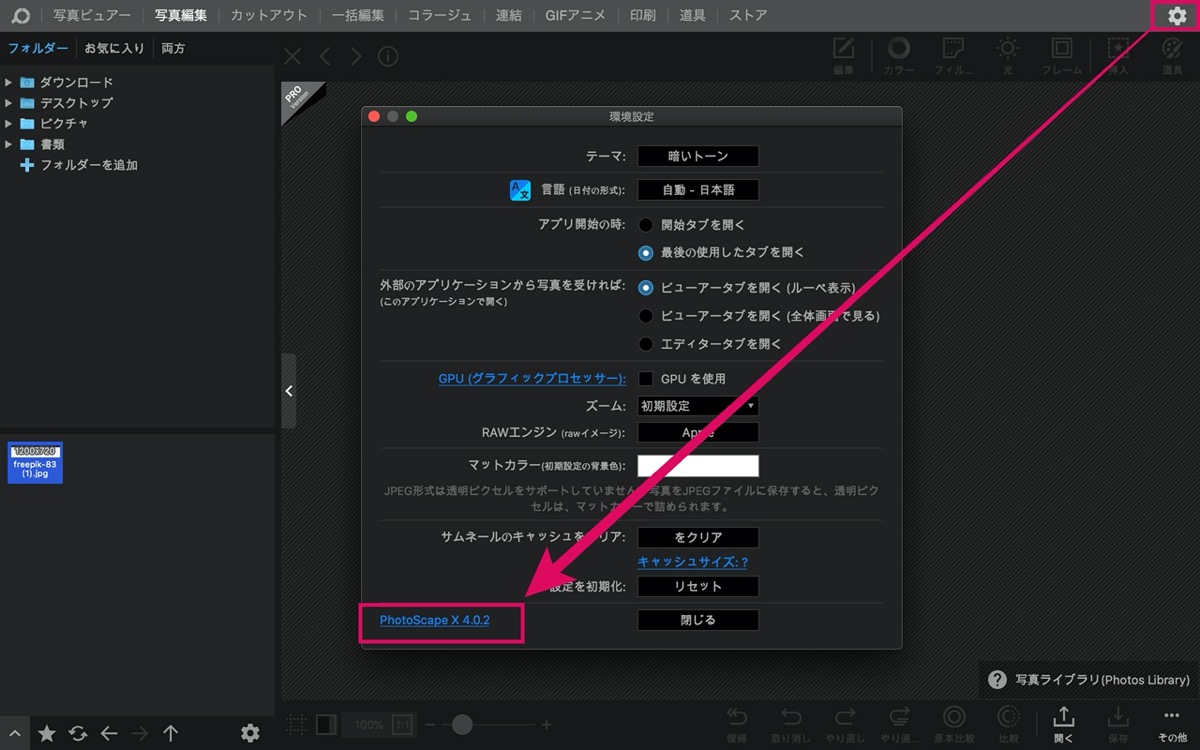Click the refresh icon in sidebar footer
The width and height of the screenshot is (1200, 750).
[x=78, y=733]
